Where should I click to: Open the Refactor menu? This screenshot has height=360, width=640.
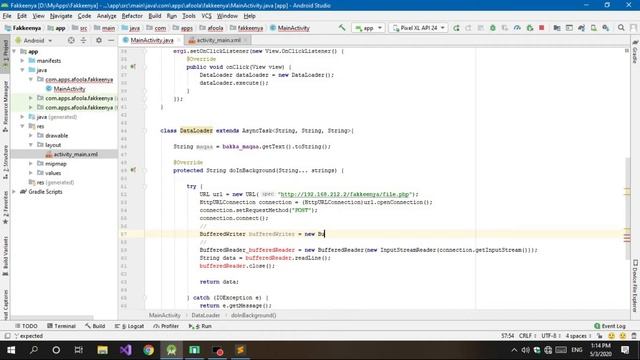point(132,16)
